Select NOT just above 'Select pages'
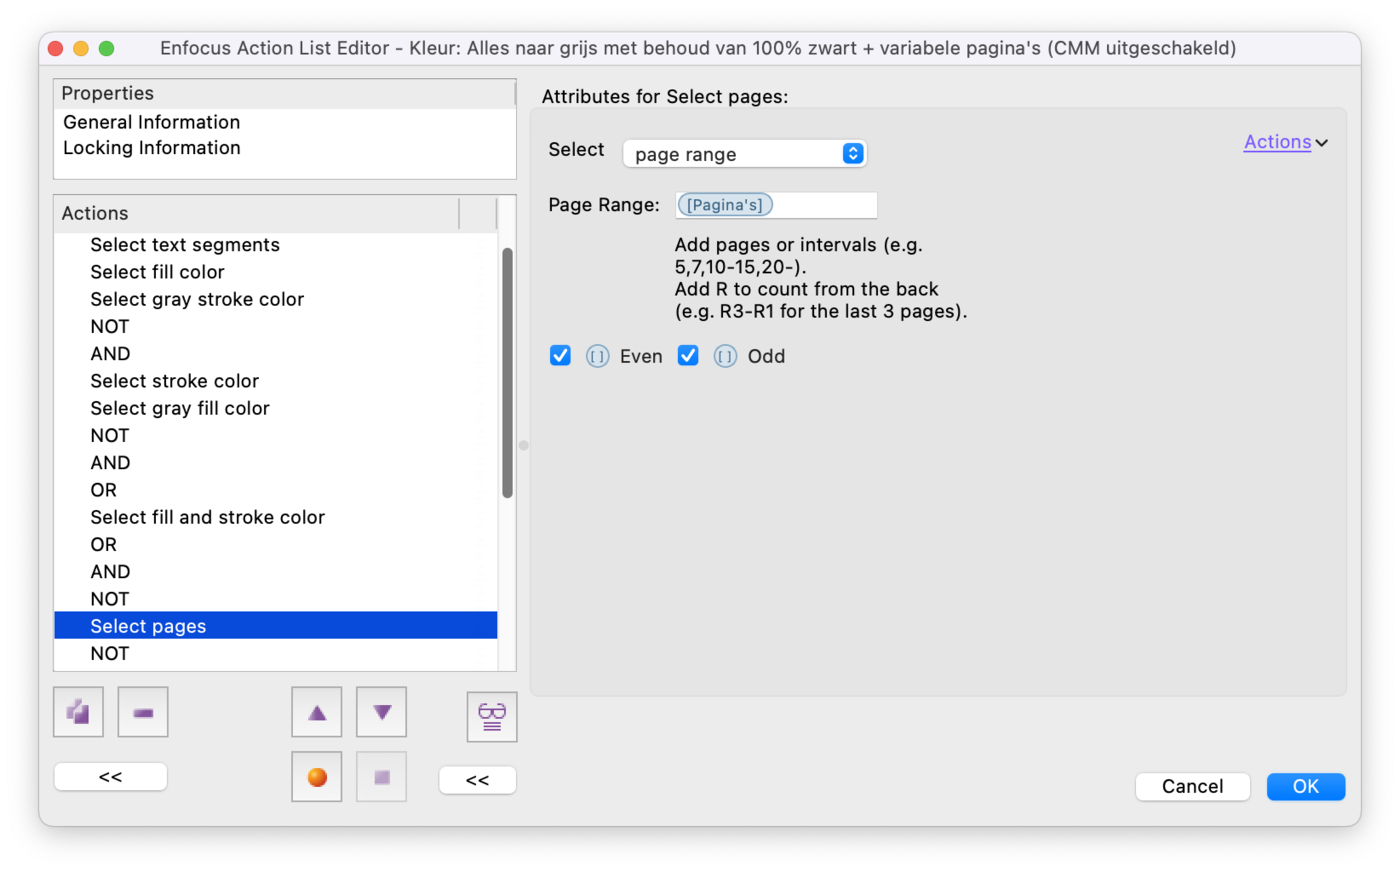This screenshot has width=1400, height=872. 276,599
